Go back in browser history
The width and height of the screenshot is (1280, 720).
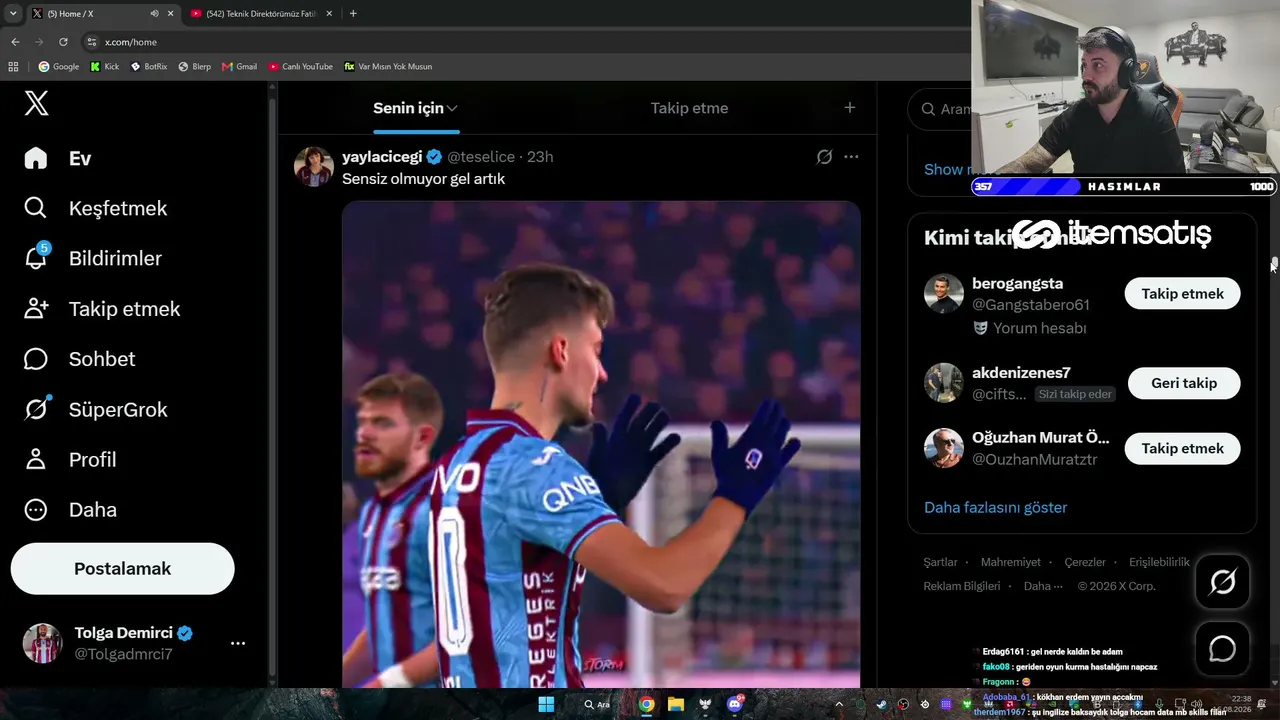[15, 42]
